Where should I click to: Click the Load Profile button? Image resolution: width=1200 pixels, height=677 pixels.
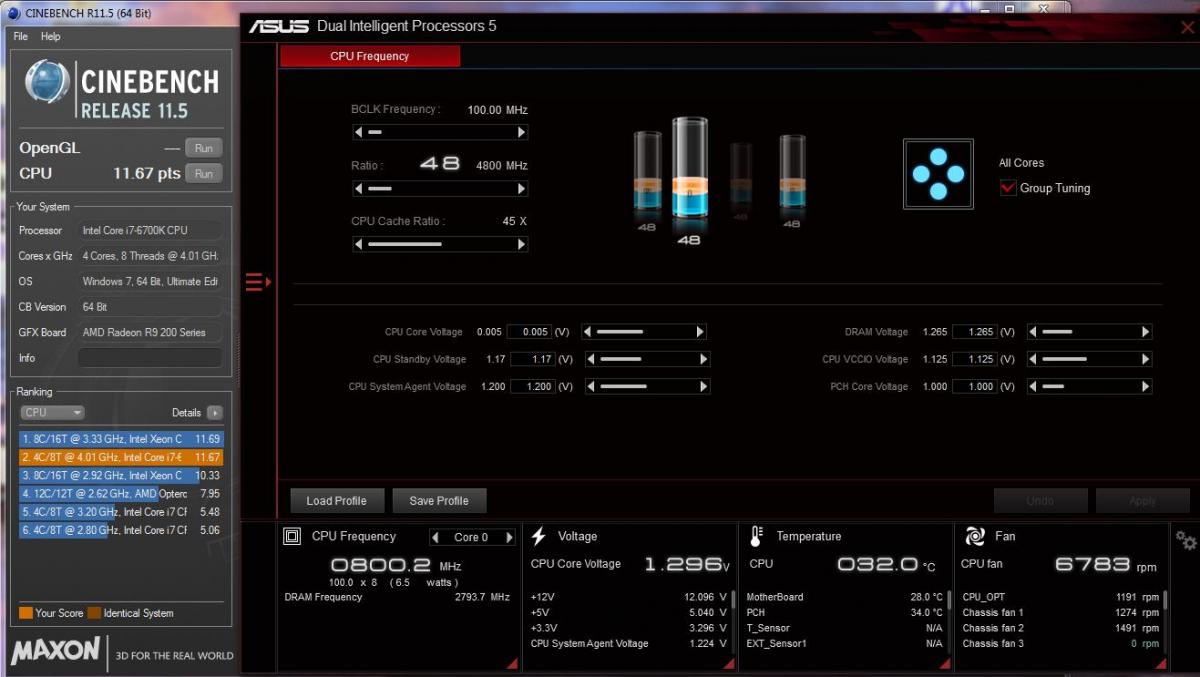point(336,500)
